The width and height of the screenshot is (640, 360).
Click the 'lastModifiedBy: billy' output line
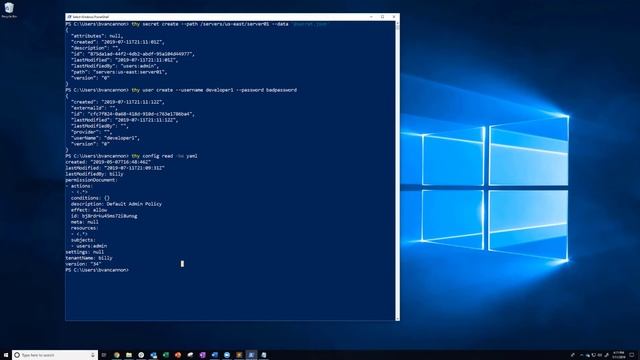[x=94, y=174]
